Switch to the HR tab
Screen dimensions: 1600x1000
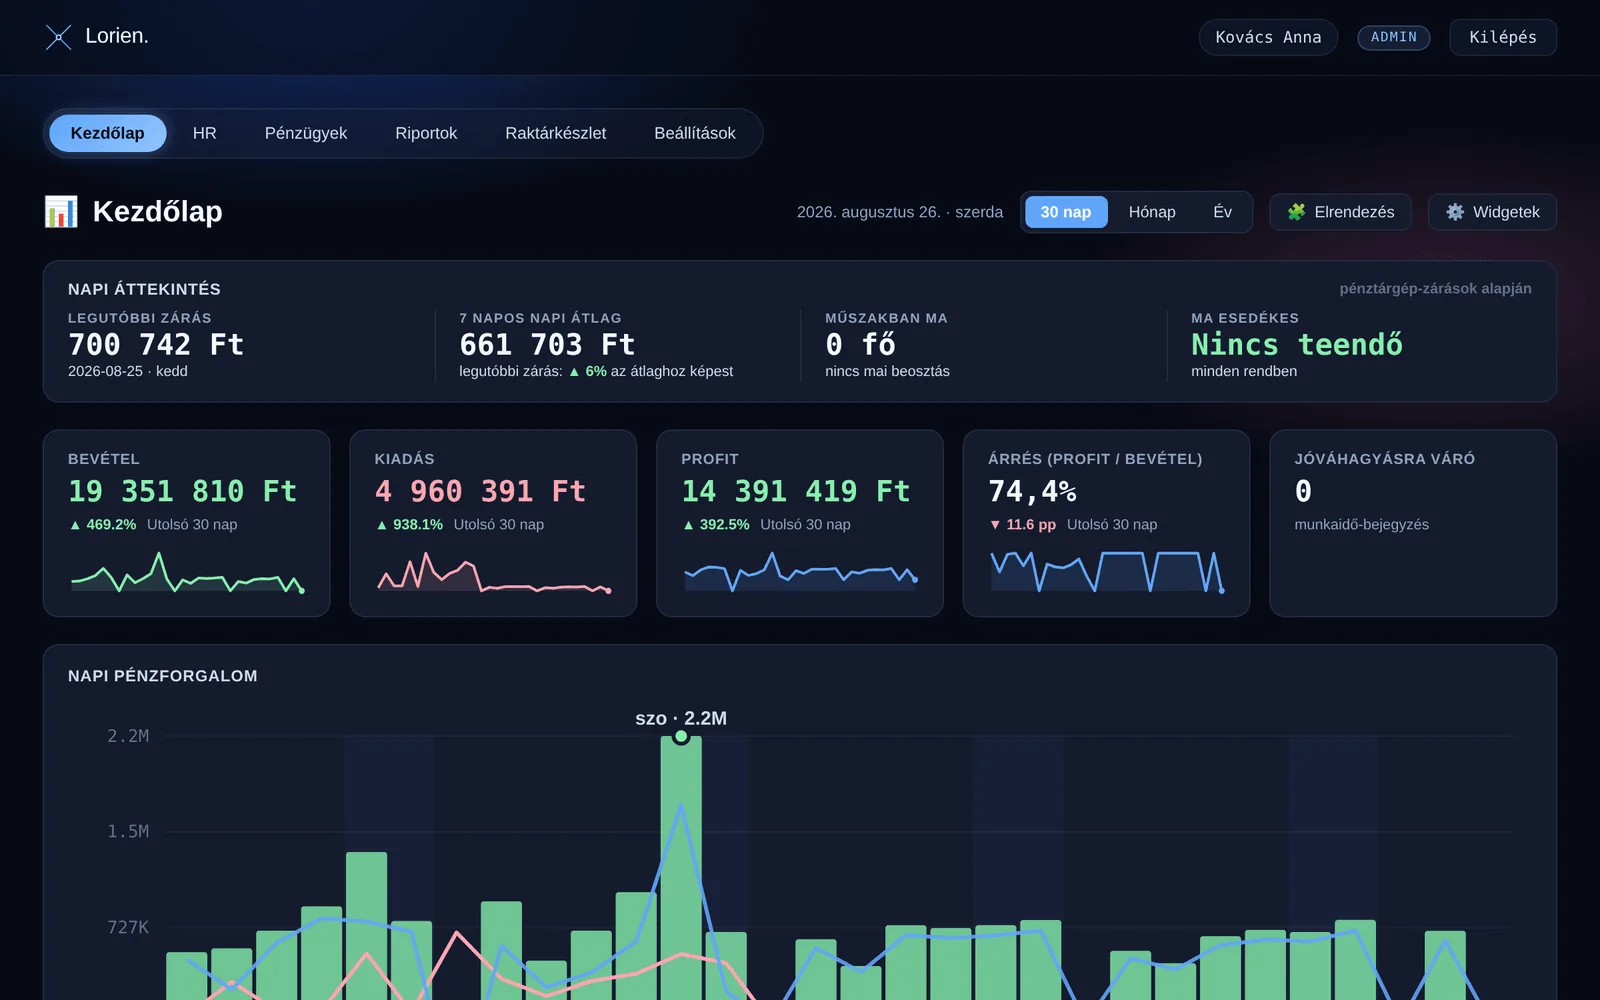pos(205,133)
